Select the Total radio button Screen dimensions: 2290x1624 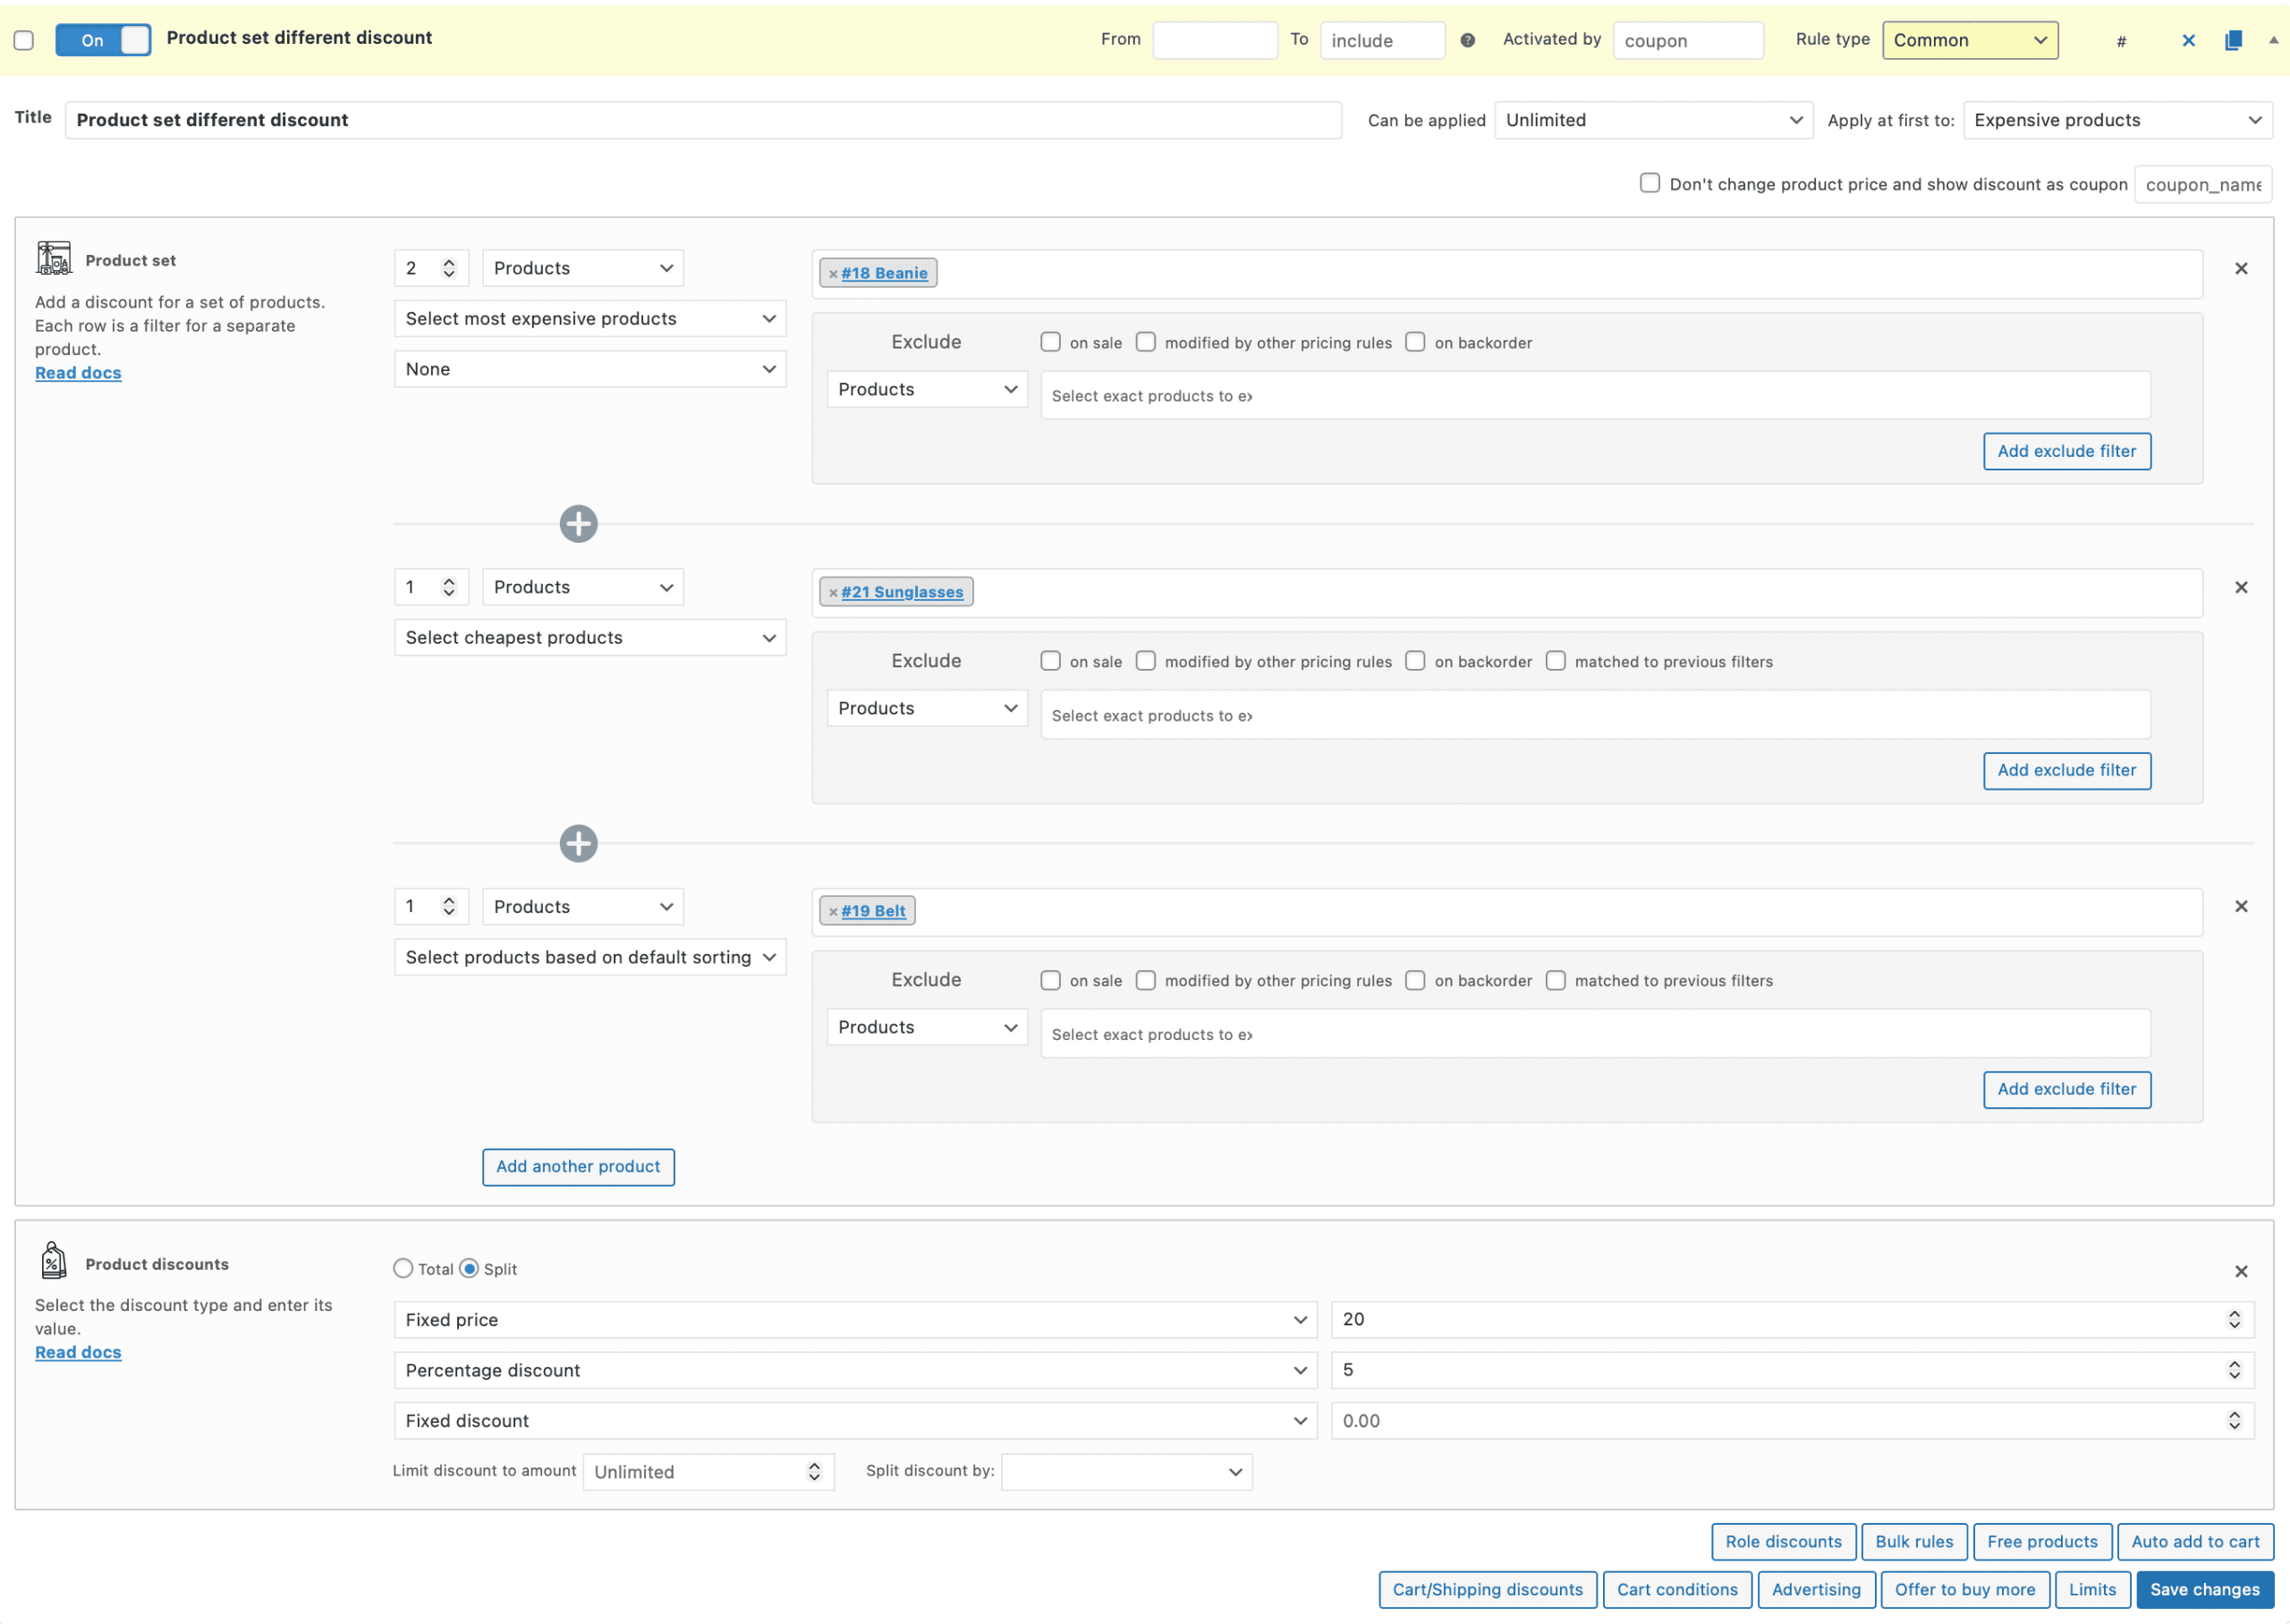click(403, 1268)
